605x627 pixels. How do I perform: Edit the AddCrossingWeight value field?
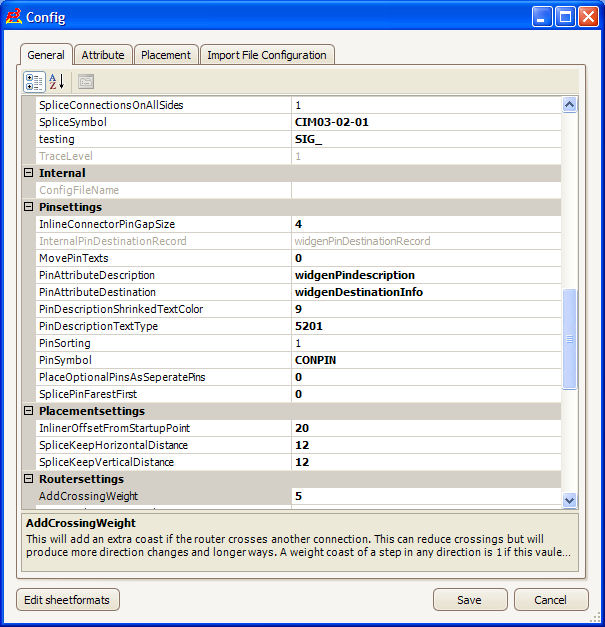pos(425,496)
